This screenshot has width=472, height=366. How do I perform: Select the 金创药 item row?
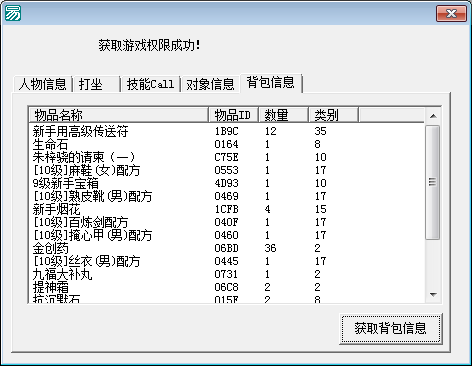click(227, 248)
